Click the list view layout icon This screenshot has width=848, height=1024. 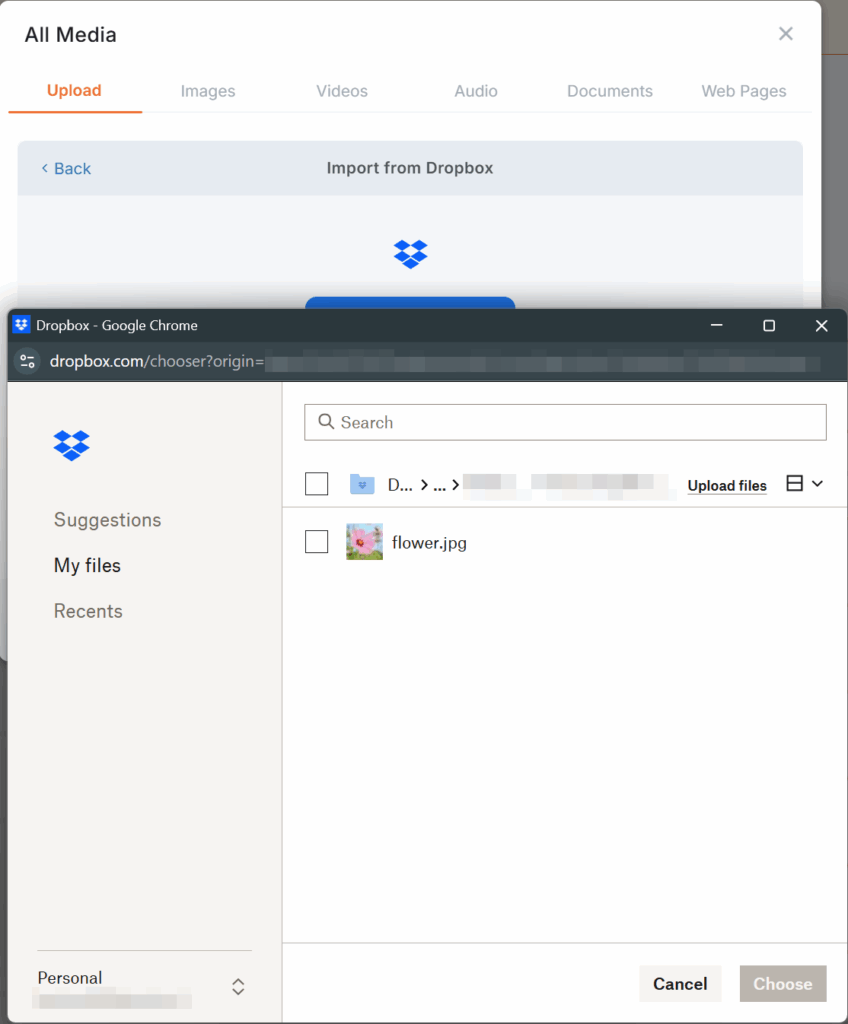[x=795, y=484]
